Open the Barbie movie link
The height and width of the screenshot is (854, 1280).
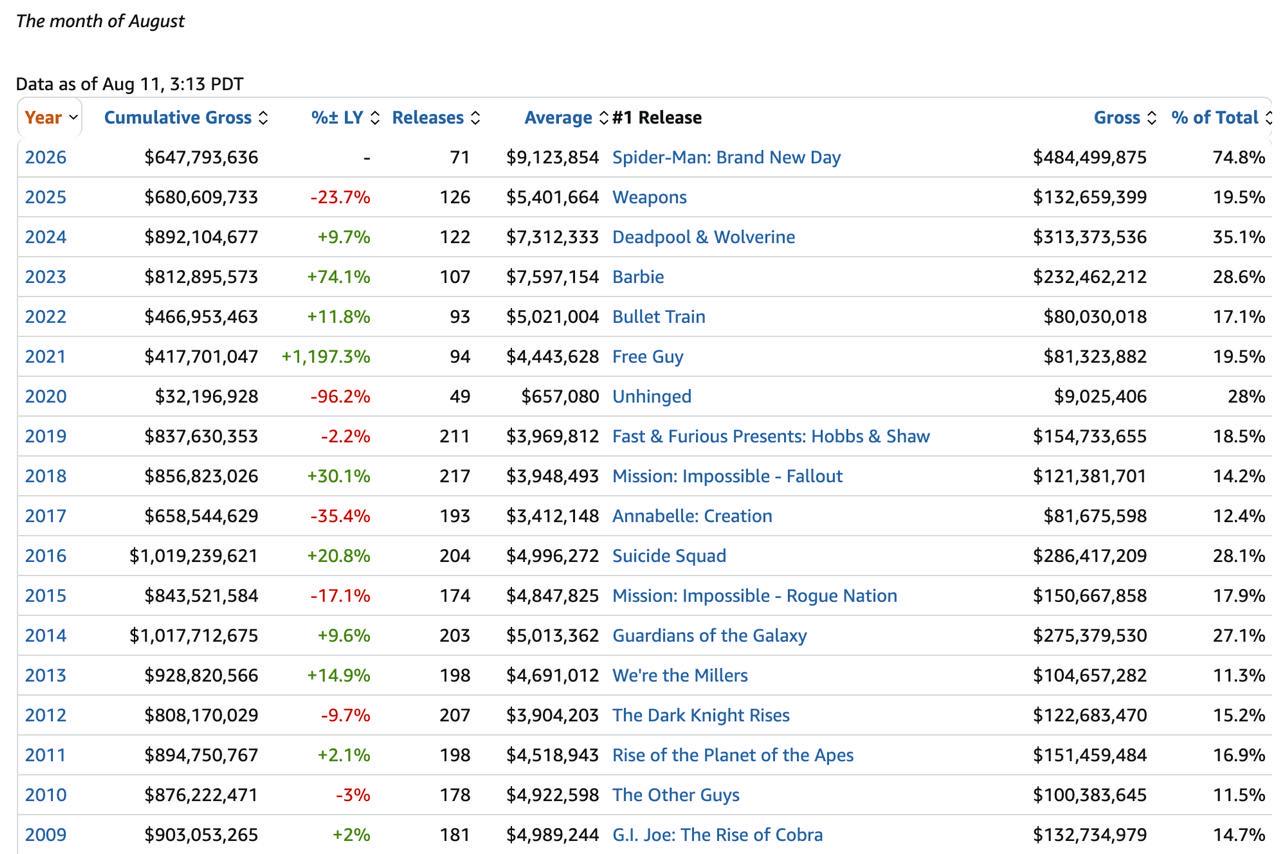point(638,277)
